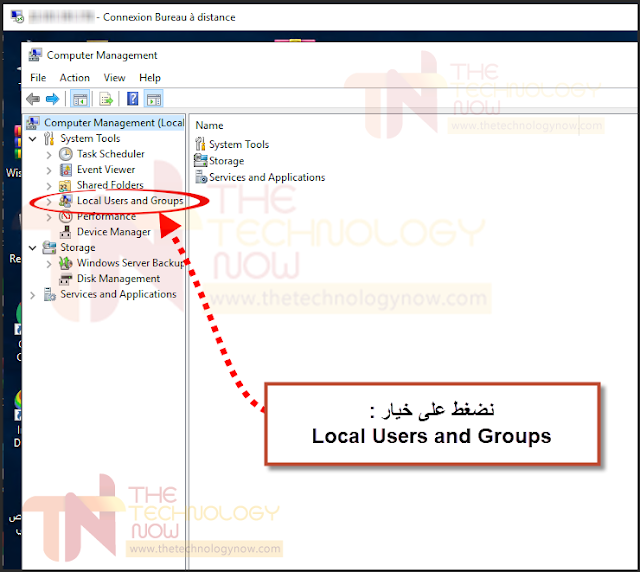Click the Device Manager icon in tree
640x572 pixels.
pyautogui.click(x=65, y=232)
